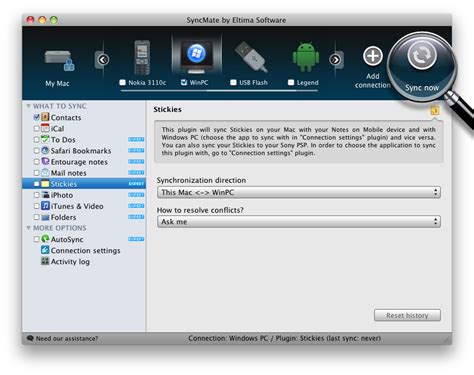474x375 pixels.
Task: Open the Synchronization direction dropdown
Action: [299, 192]
